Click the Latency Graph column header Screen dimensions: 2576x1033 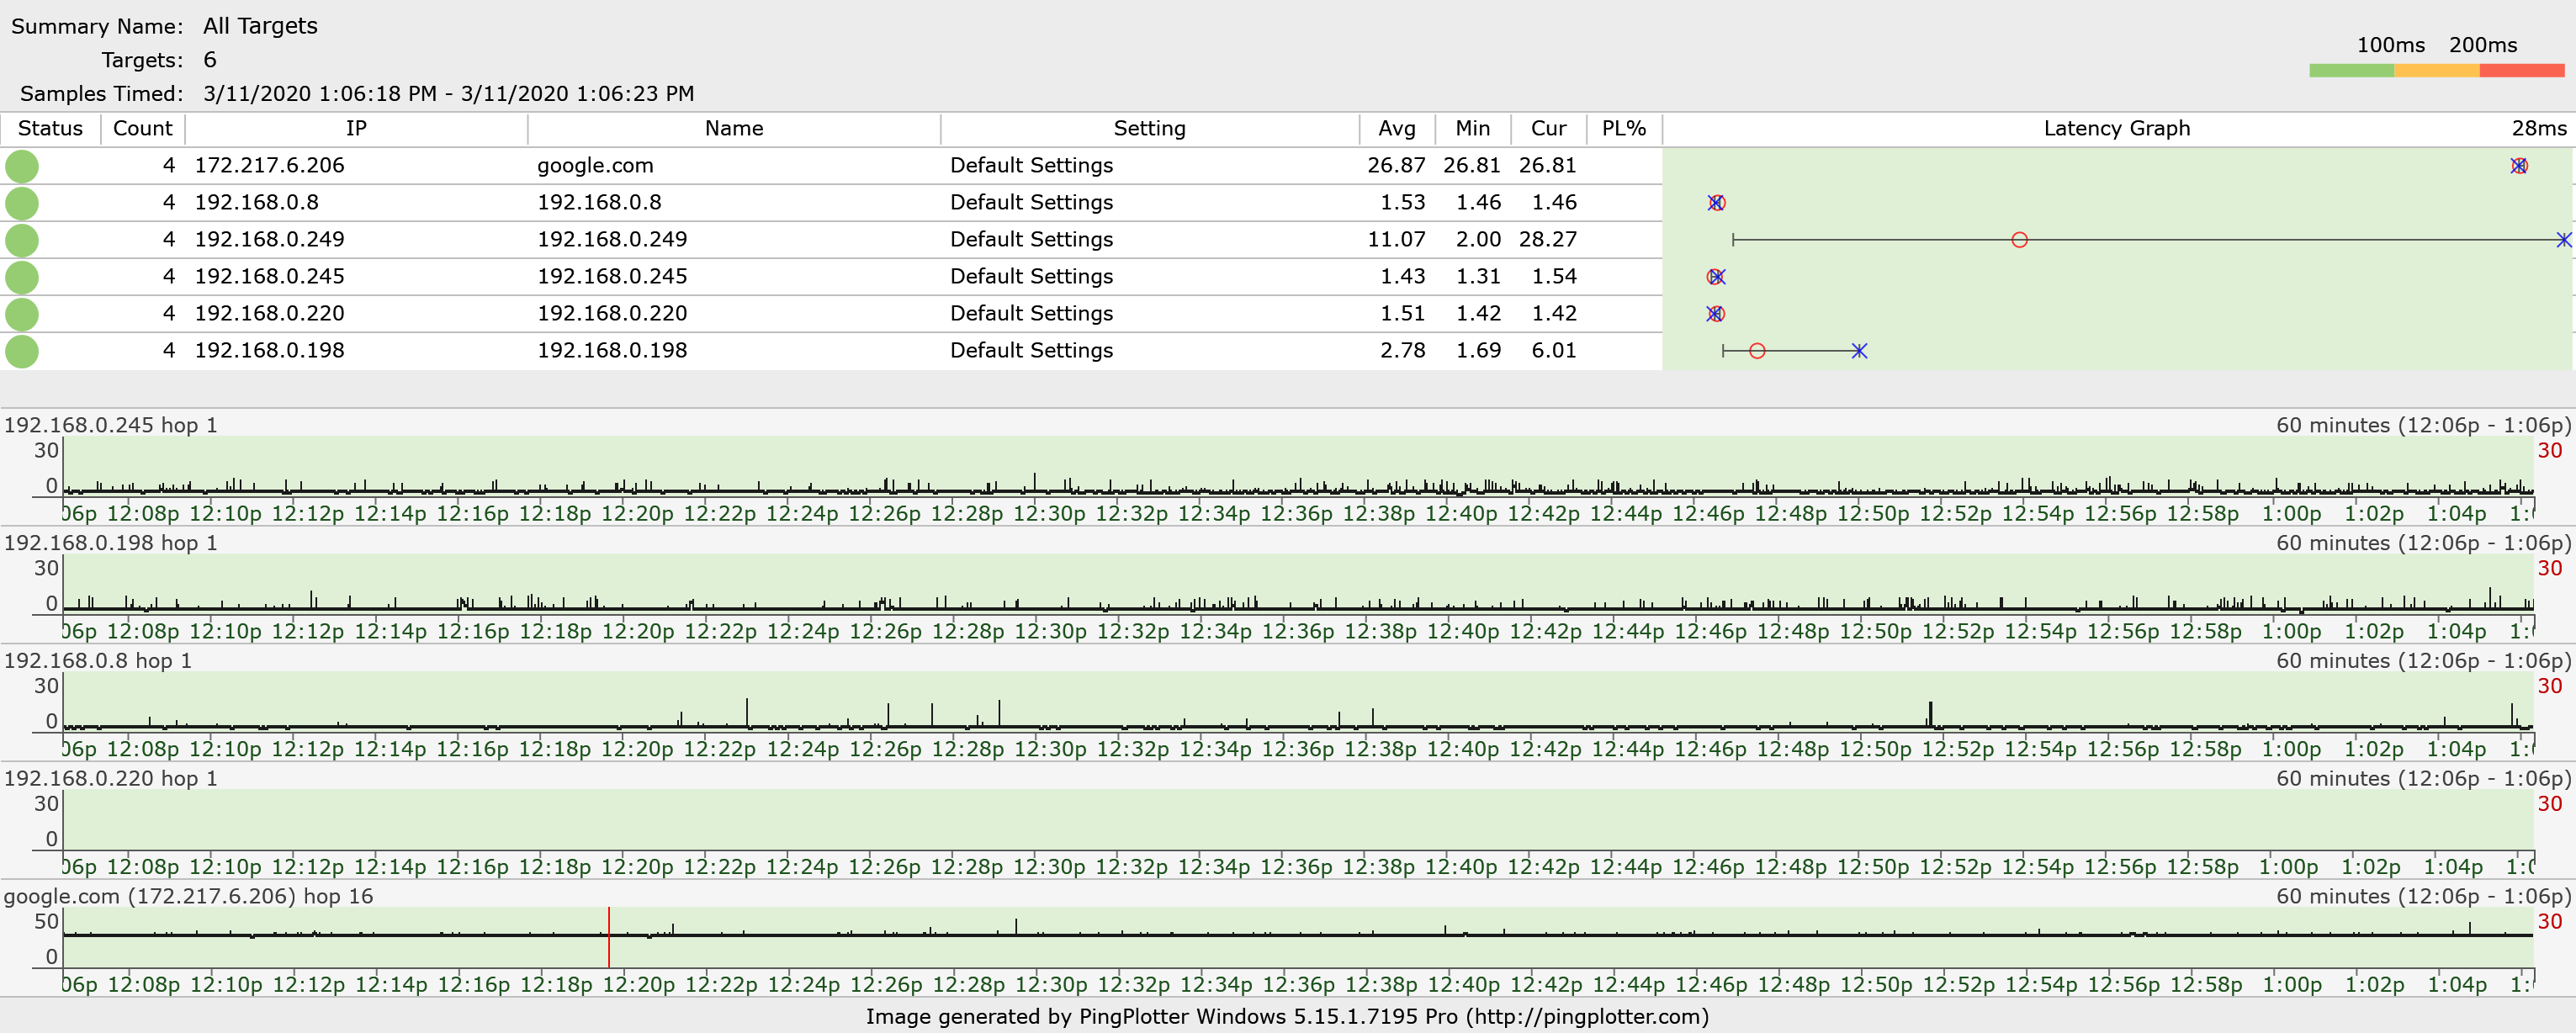(2116, 128)
